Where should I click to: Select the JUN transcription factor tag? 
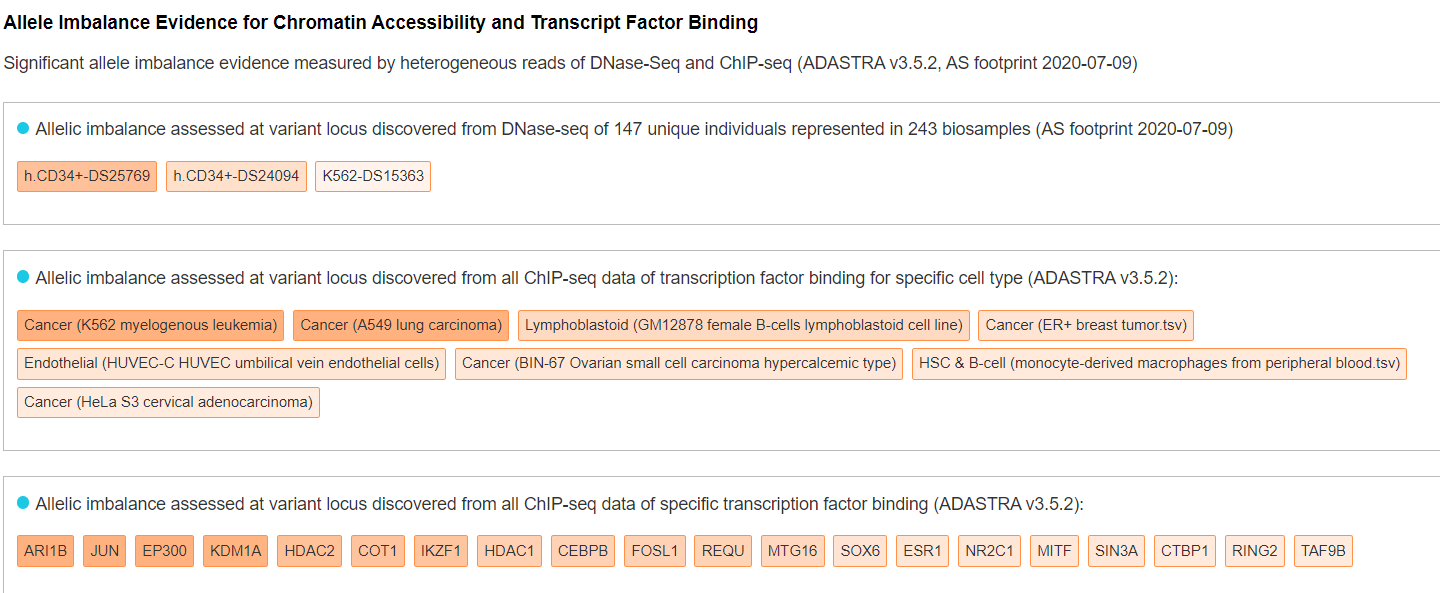[105, 551]
